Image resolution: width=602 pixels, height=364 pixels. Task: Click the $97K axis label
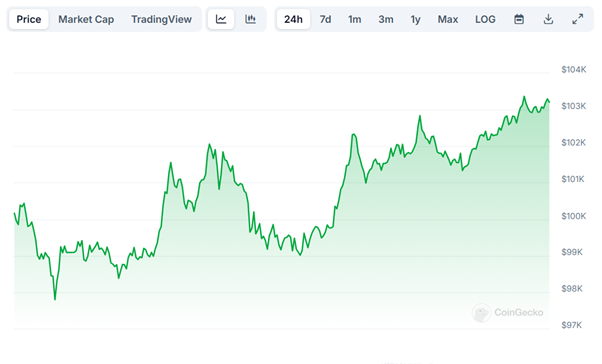[572, 325]
